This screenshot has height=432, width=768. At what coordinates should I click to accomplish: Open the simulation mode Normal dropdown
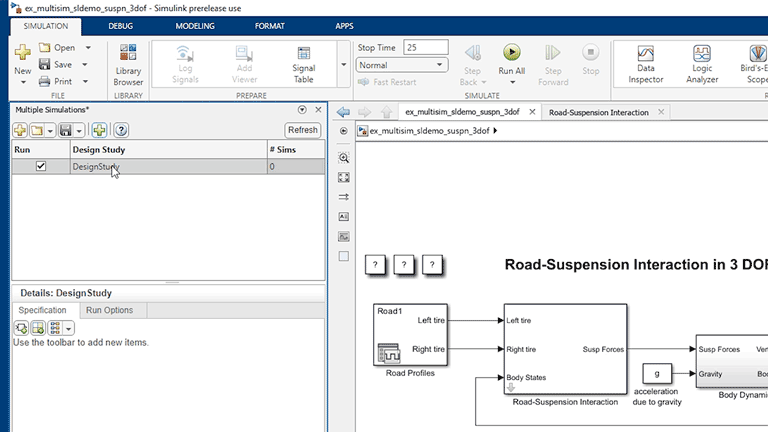(401, 65)
